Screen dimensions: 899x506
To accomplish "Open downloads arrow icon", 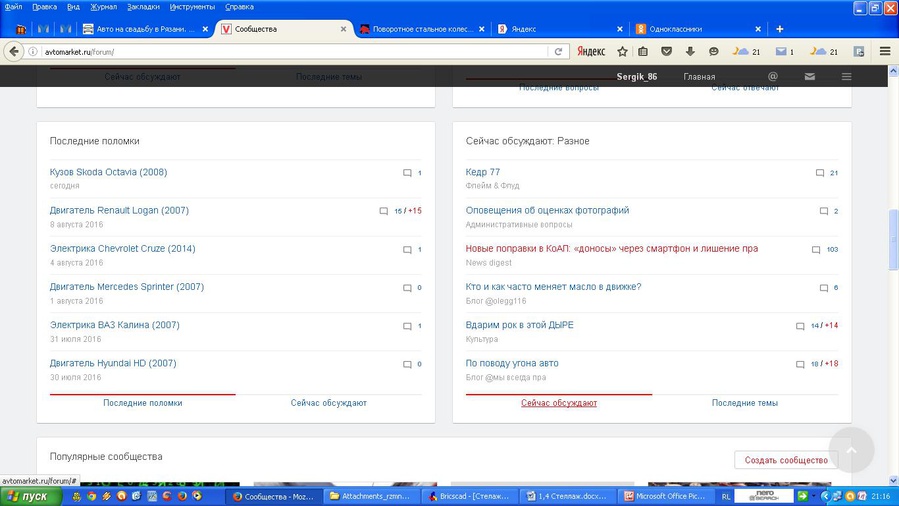I will (x=690, y=52).
